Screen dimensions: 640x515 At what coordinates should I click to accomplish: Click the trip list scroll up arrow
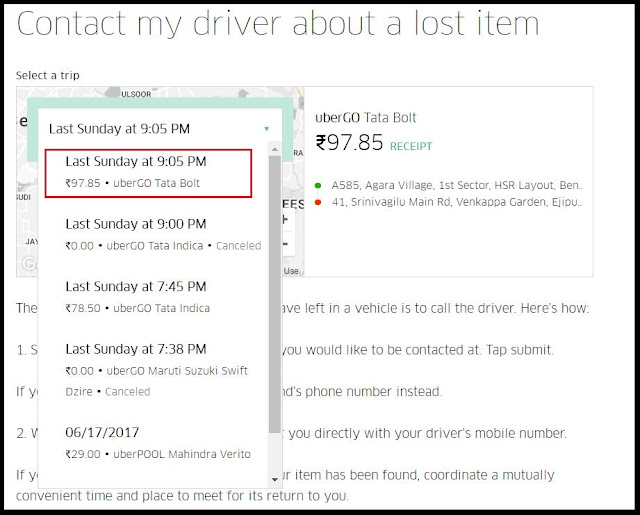275,149
